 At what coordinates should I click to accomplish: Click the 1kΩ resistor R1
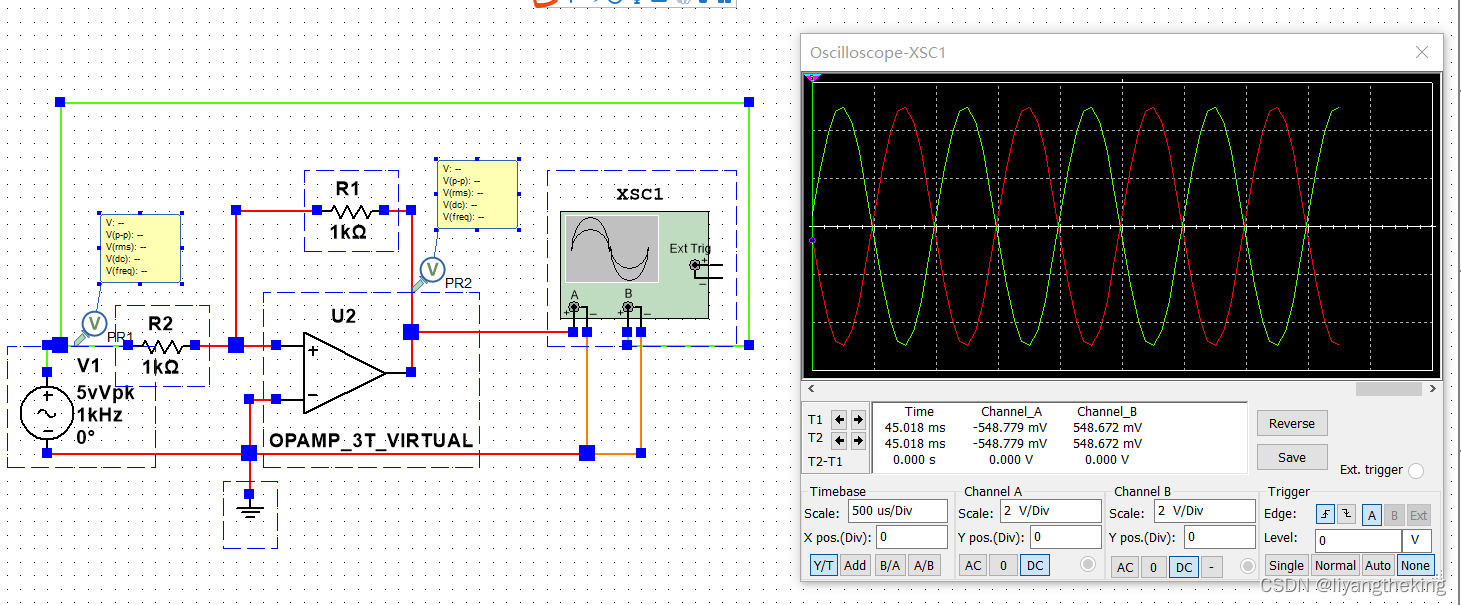pos(352,210)
